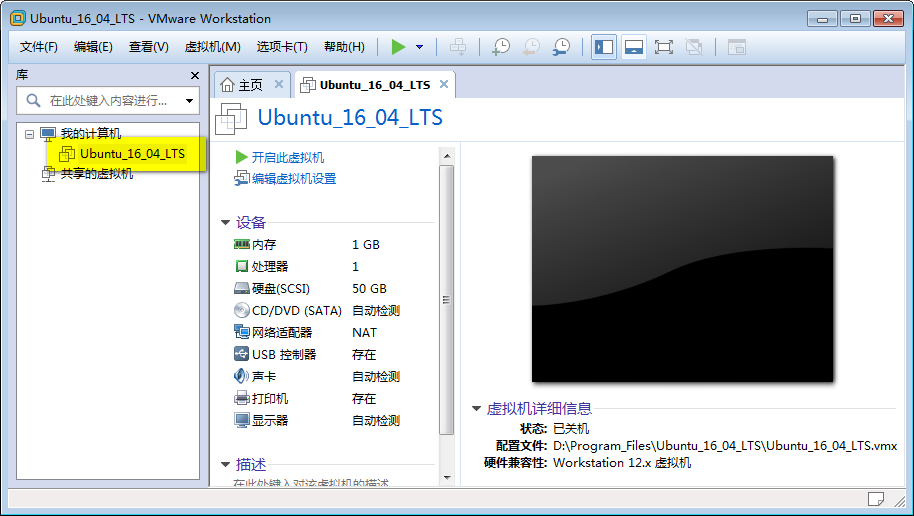Image resolution: width=914 pixels, height=516 pixels.
Task: Click the green power-on play toolbar button
Action: pos(398,47)
